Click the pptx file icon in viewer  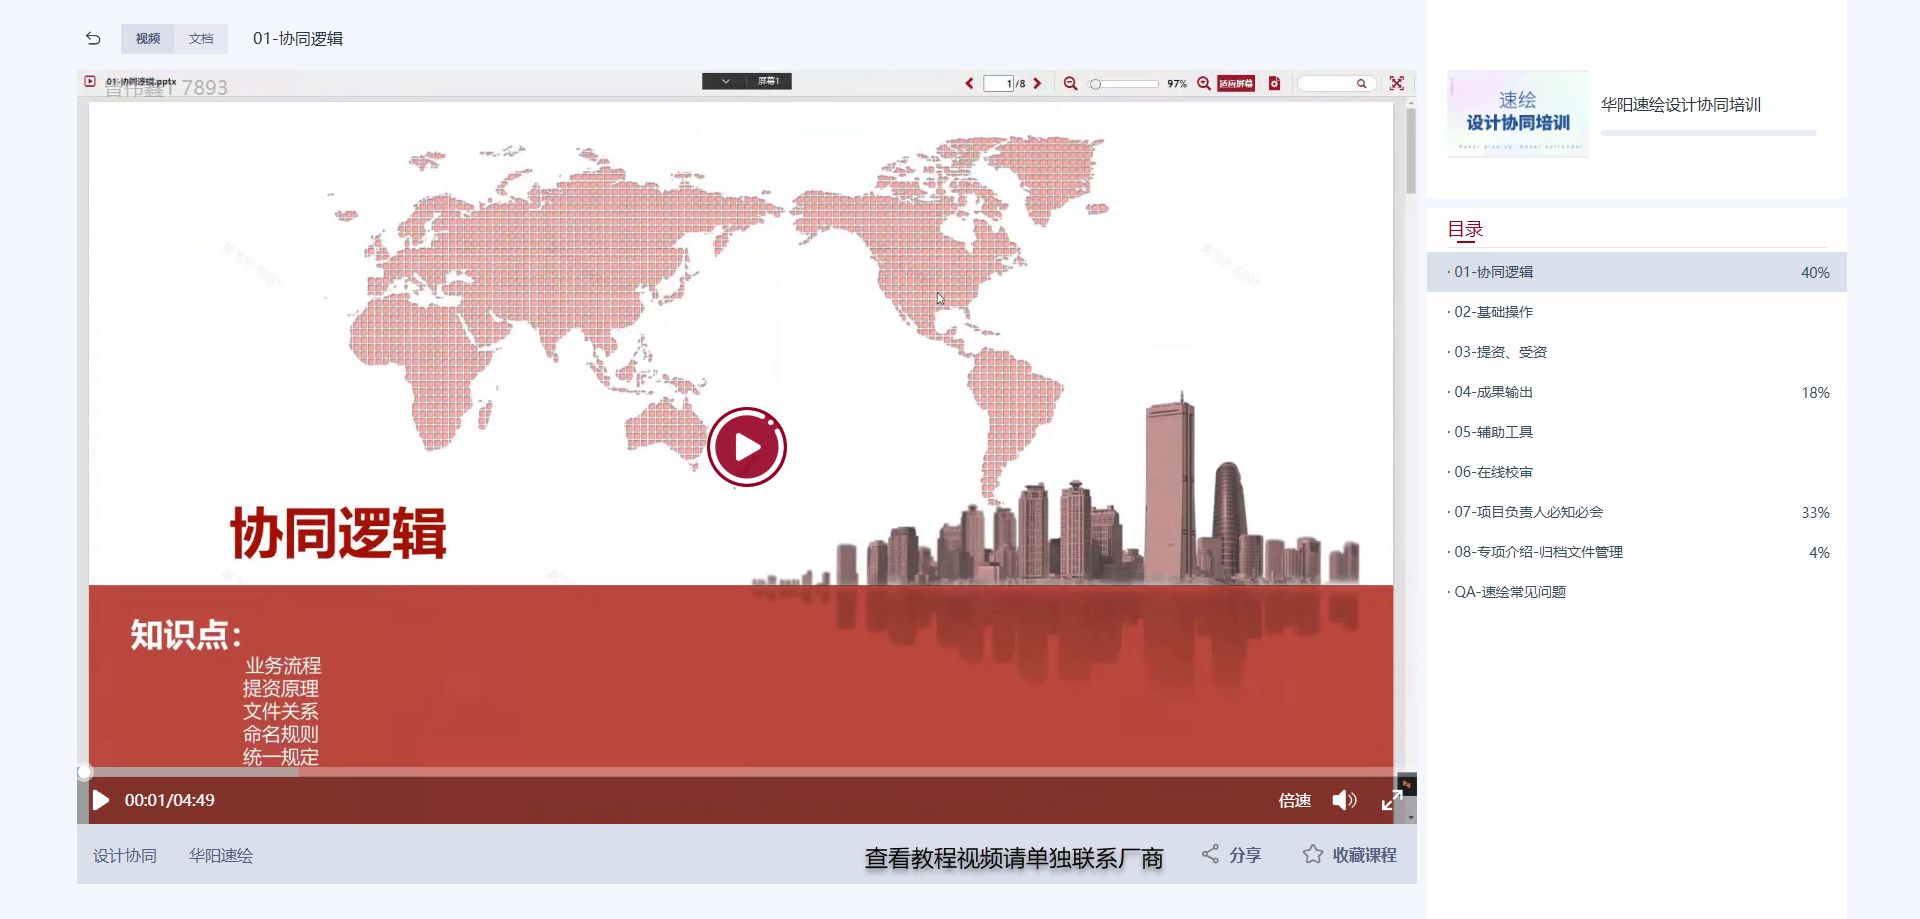click(x=90, y=81)
